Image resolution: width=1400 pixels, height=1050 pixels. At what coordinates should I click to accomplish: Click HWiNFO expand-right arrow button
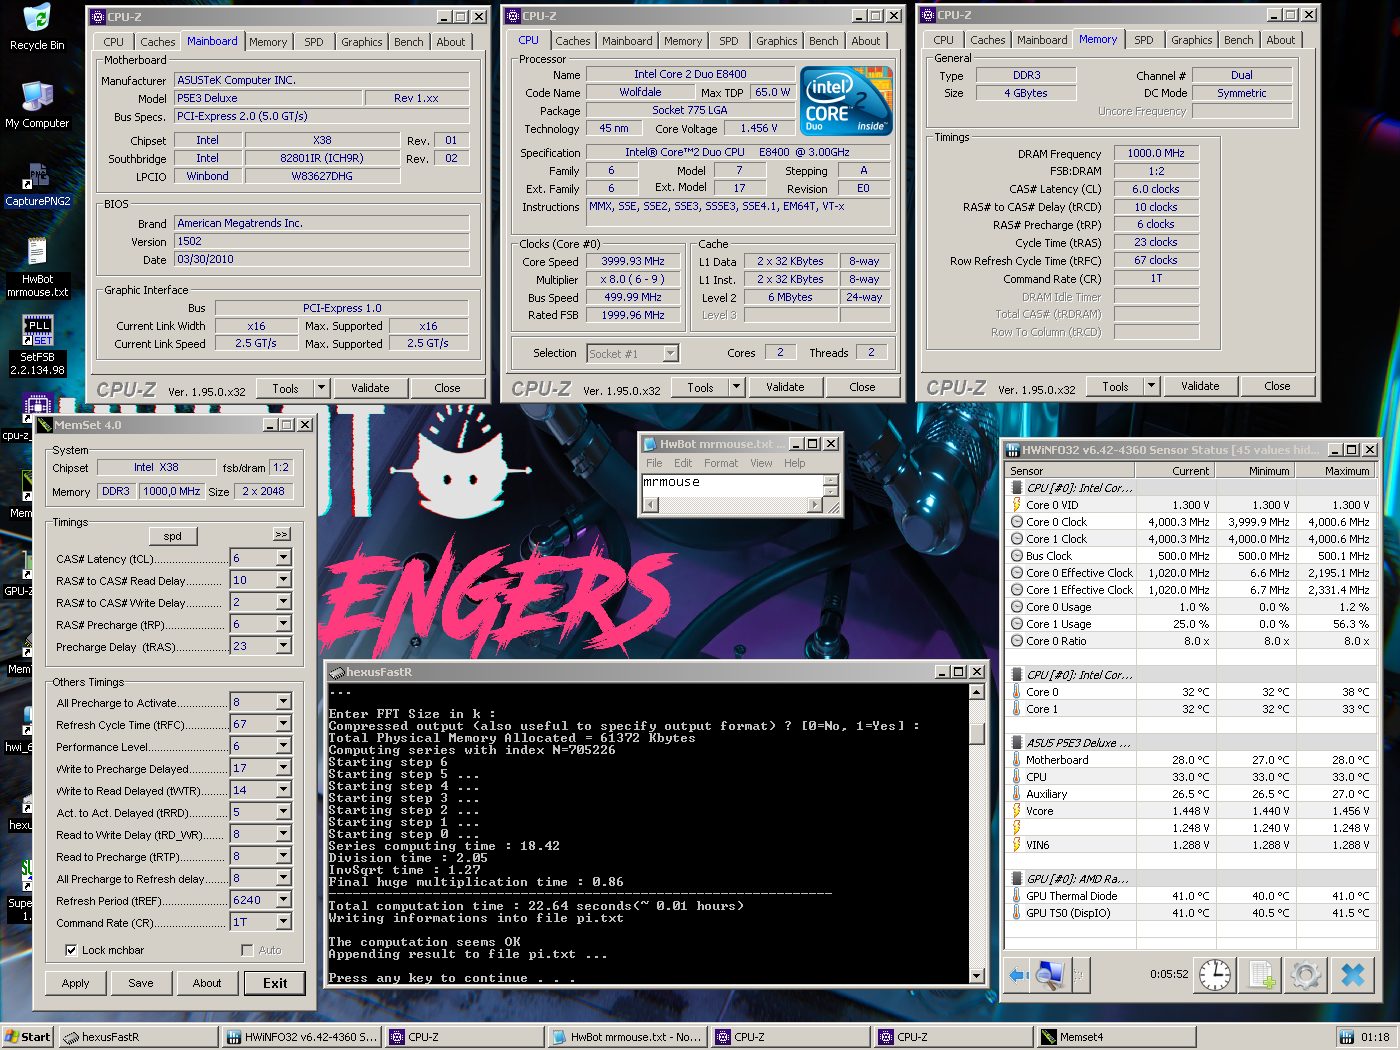1079,974
